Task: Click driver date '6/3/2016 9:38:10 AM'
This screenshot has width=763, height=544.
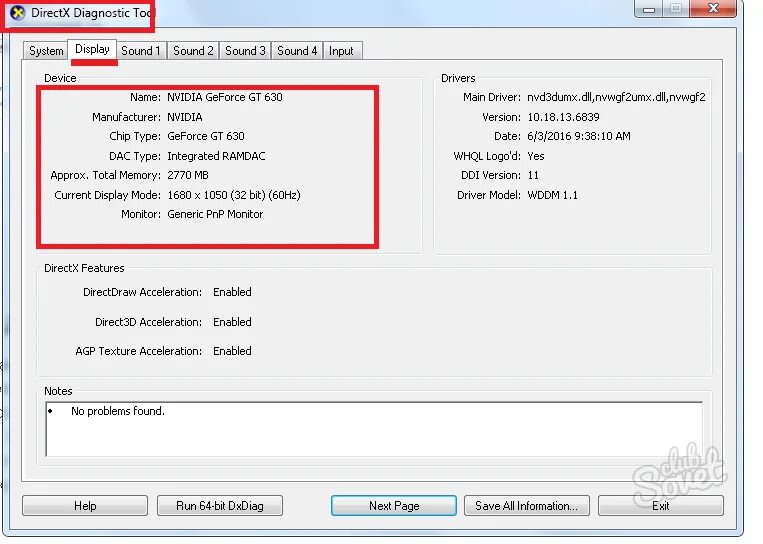Action: tap(579, 136)
